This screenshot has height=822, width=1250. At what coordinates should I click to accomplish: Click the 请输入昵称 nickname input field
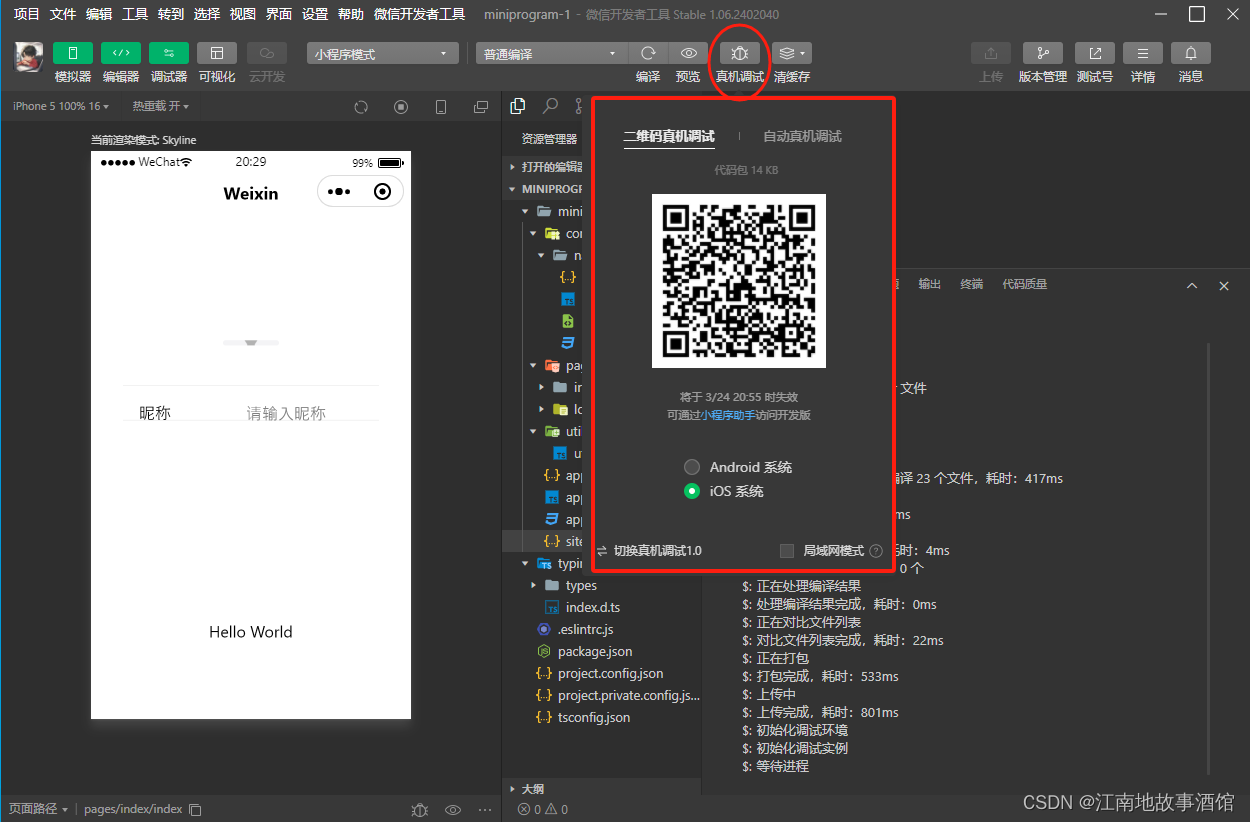286,413
